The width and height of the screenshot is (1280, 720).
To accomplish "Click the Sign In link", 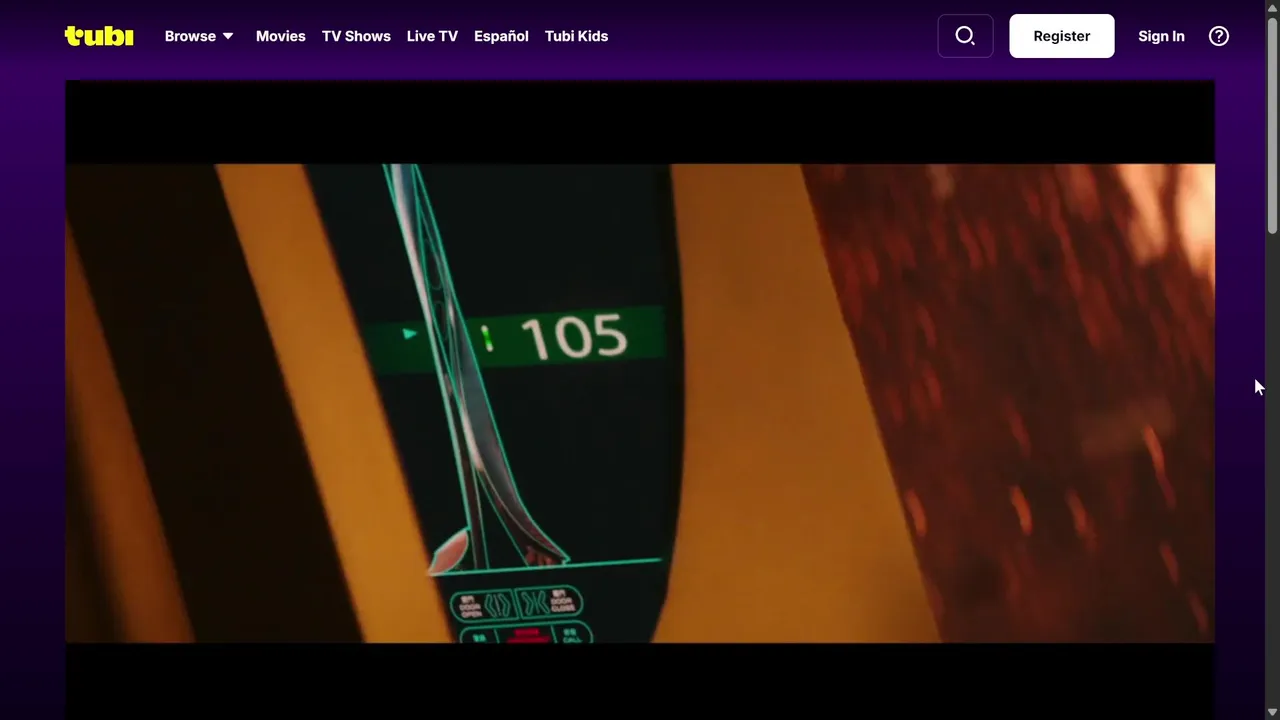I will click(x=1161, y=36).
